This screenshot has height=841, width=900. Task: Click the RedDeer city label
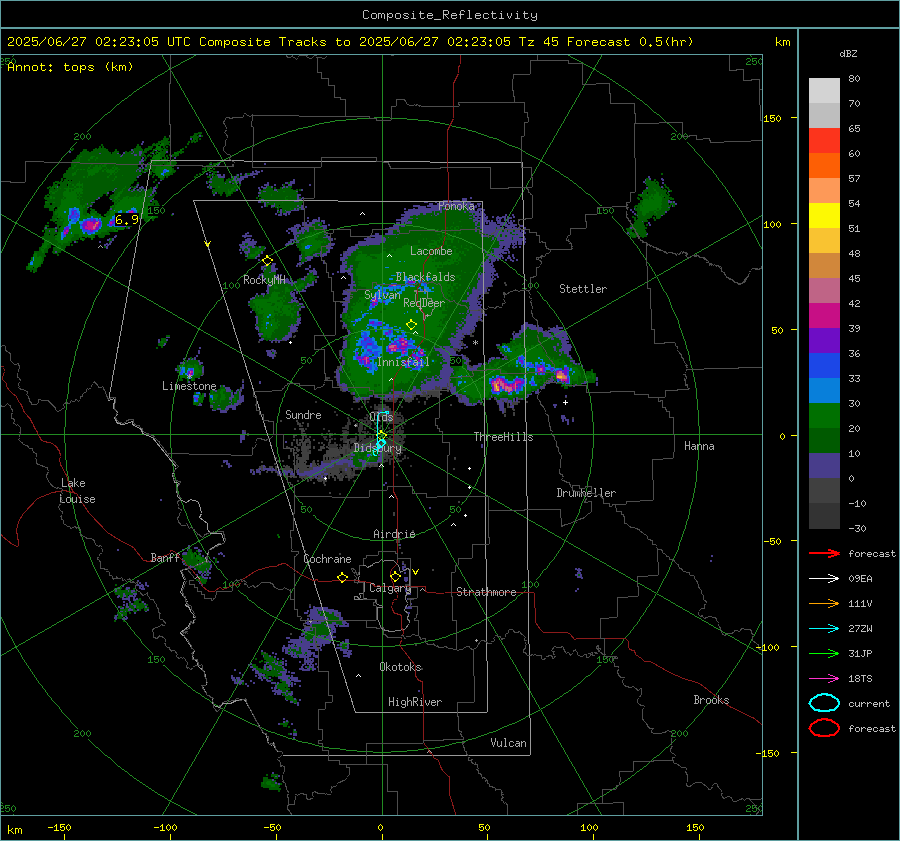[424, 303]
